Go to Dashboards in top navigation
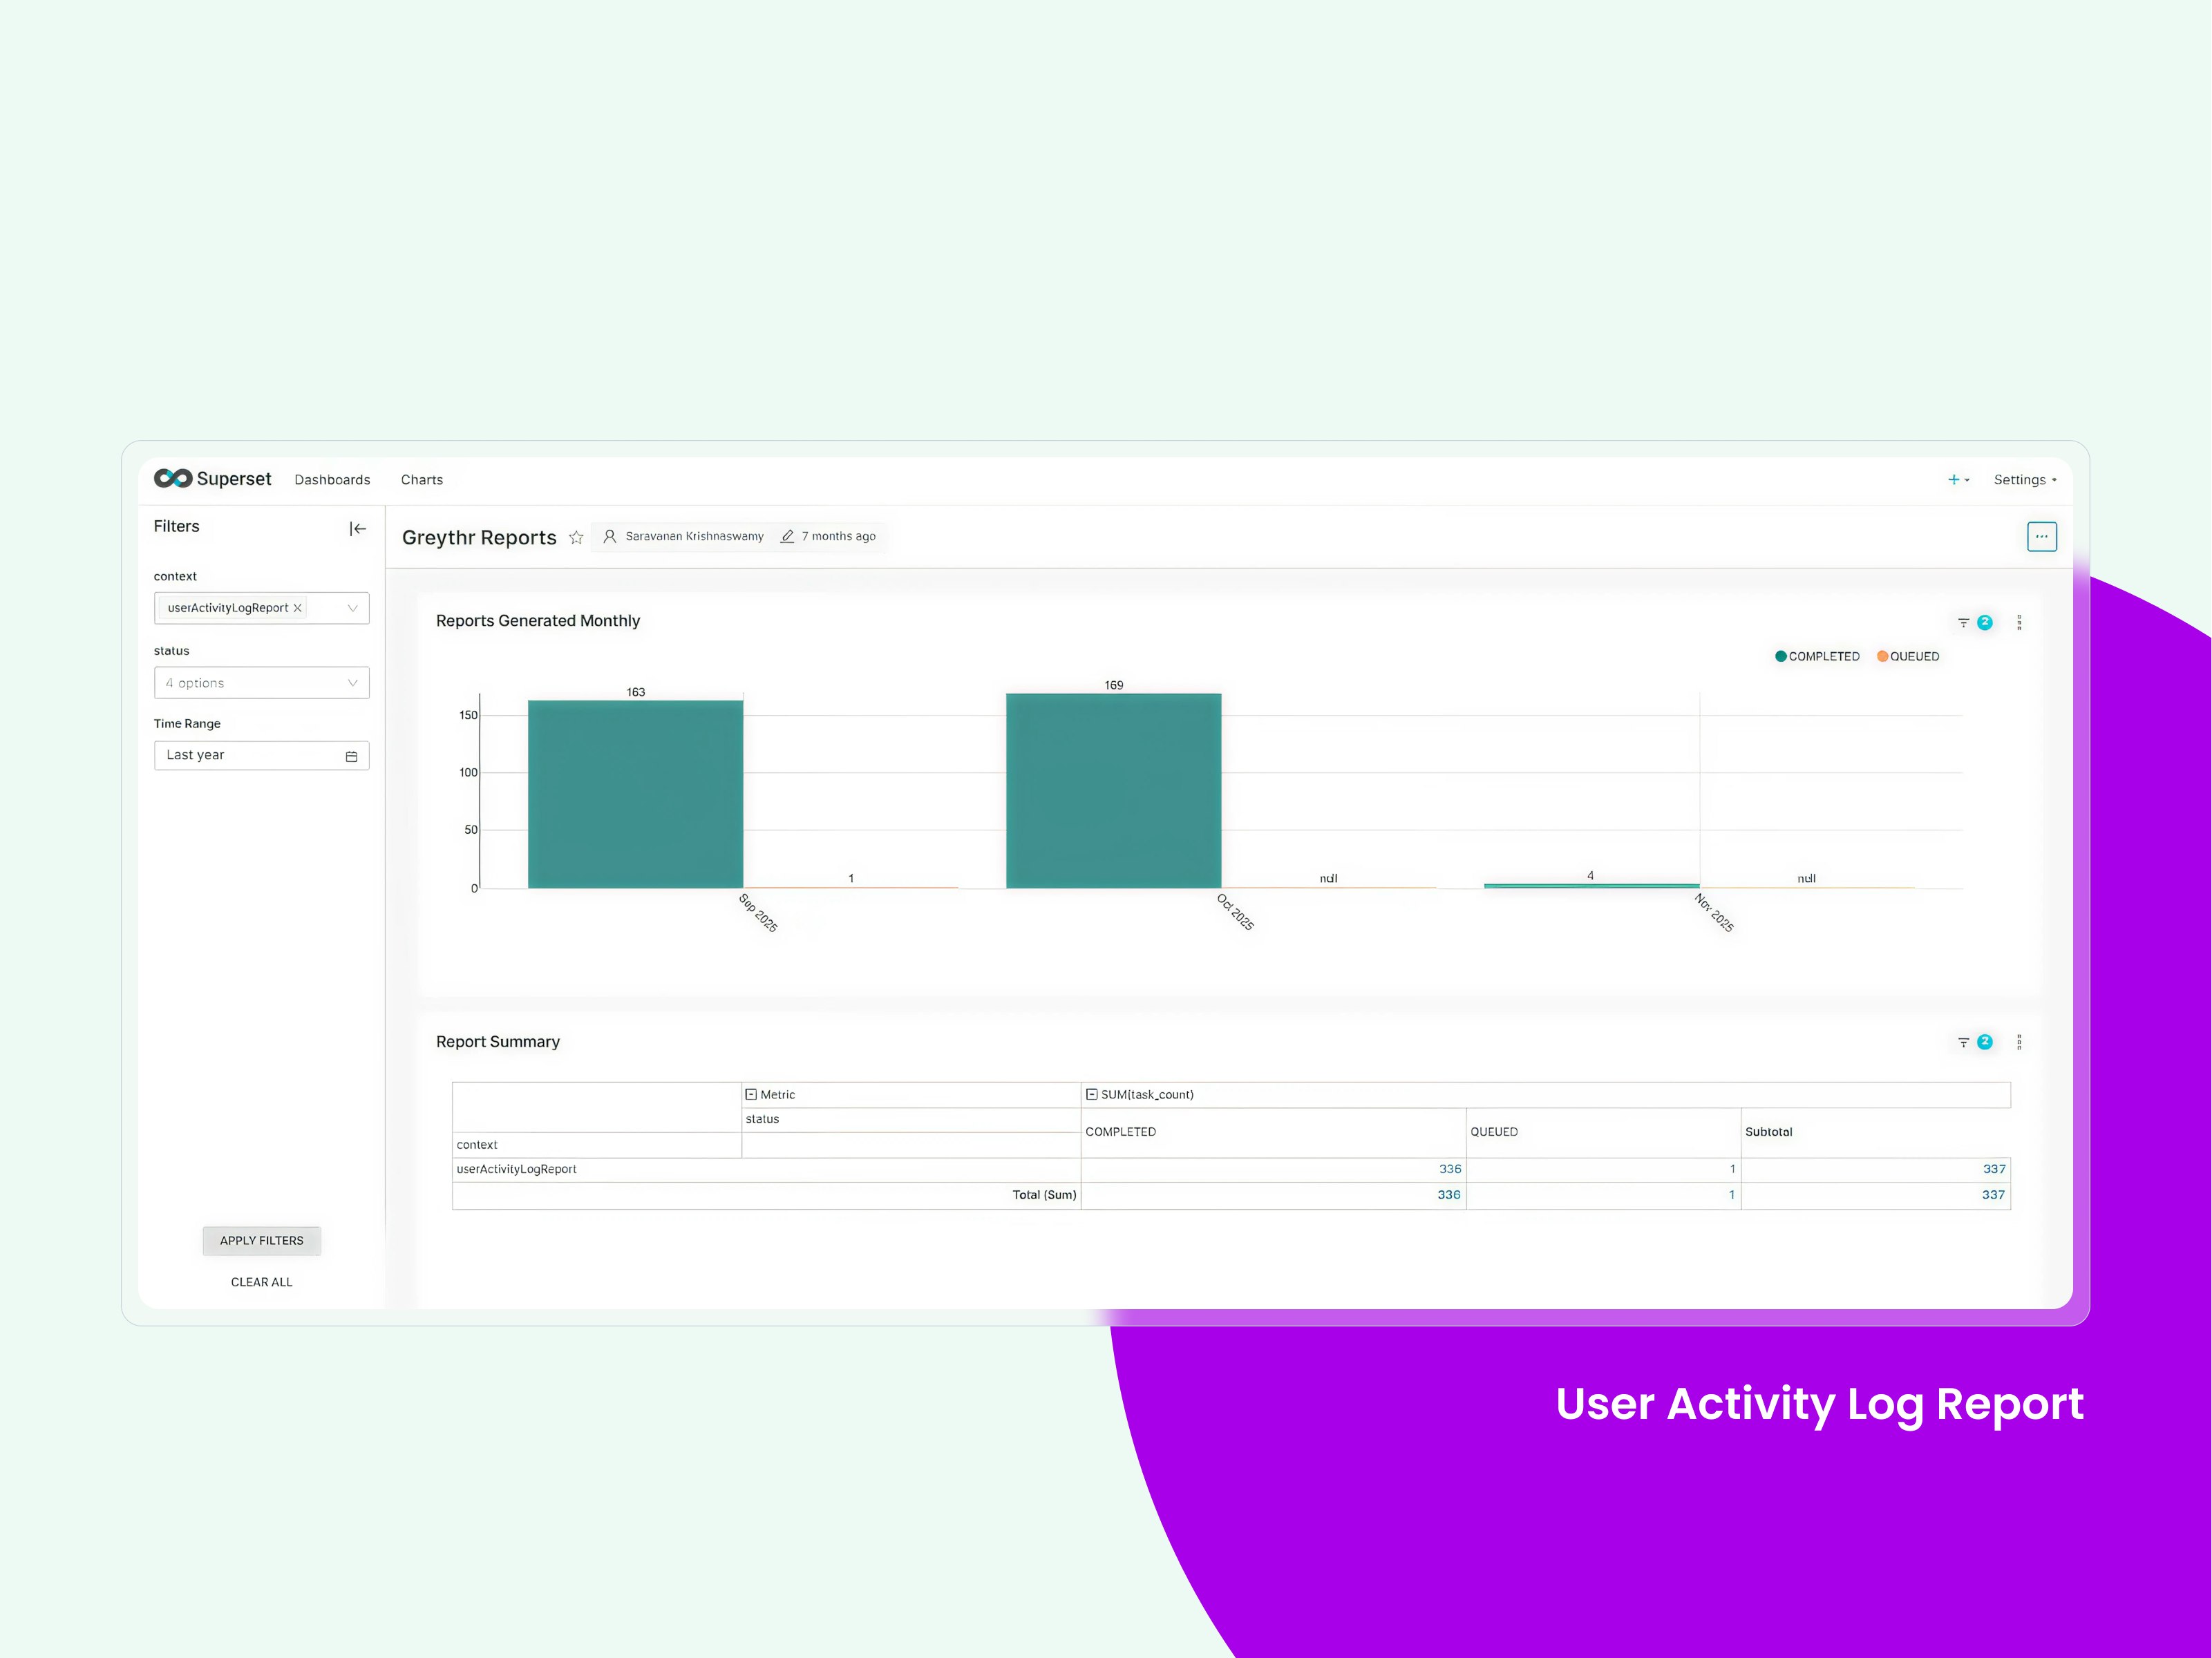The height and width of the screenshot is (1658, 2212). coord(332,480)
